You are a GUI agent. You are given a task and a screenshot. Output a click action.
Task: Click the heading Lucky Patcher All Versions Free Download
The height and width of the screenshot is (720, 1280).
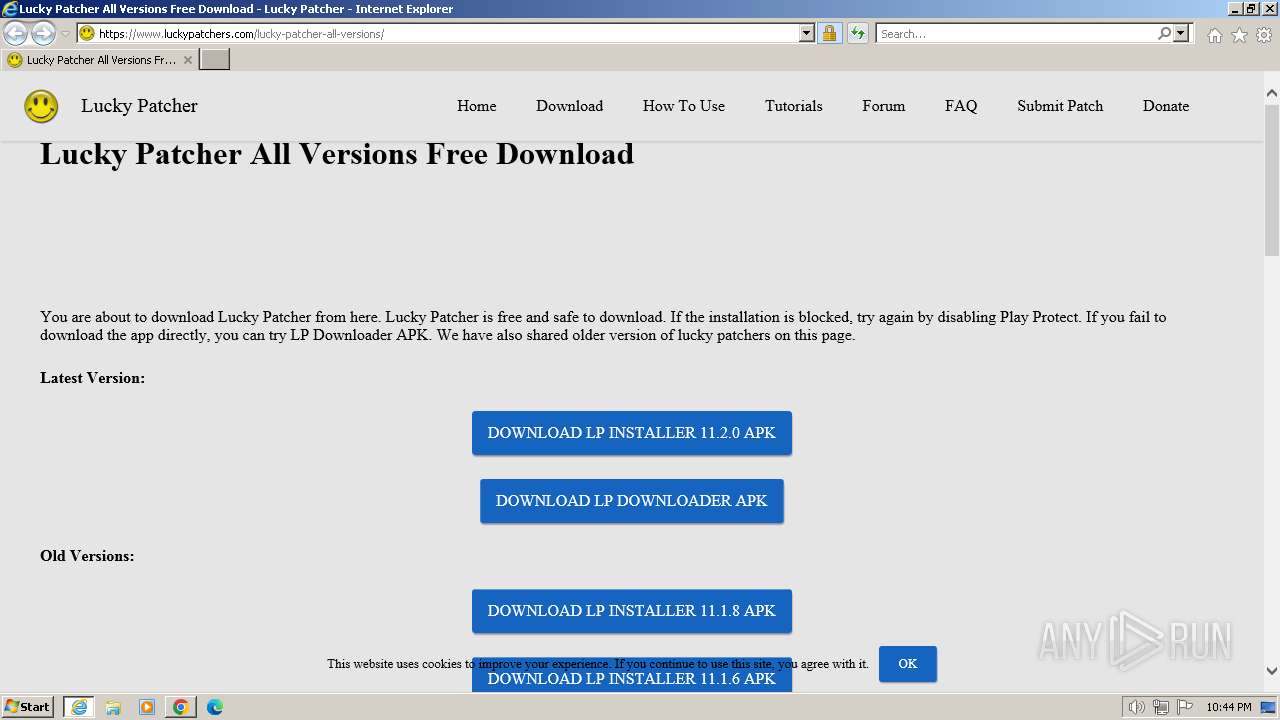click(337, 154)
